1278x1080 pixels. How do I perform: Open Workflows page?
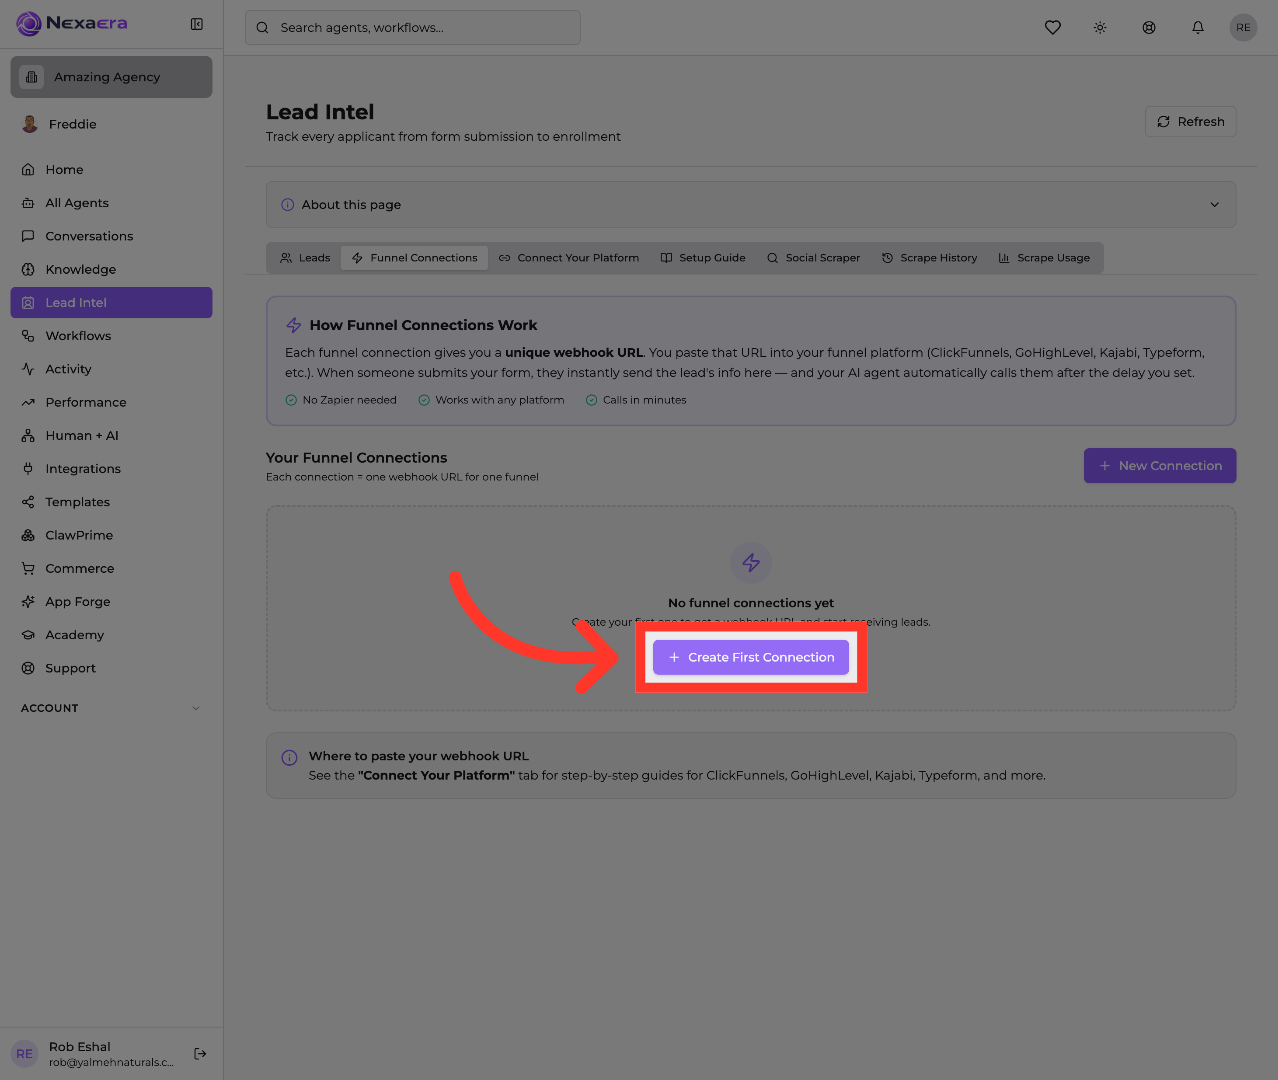(x=111, y=336)
